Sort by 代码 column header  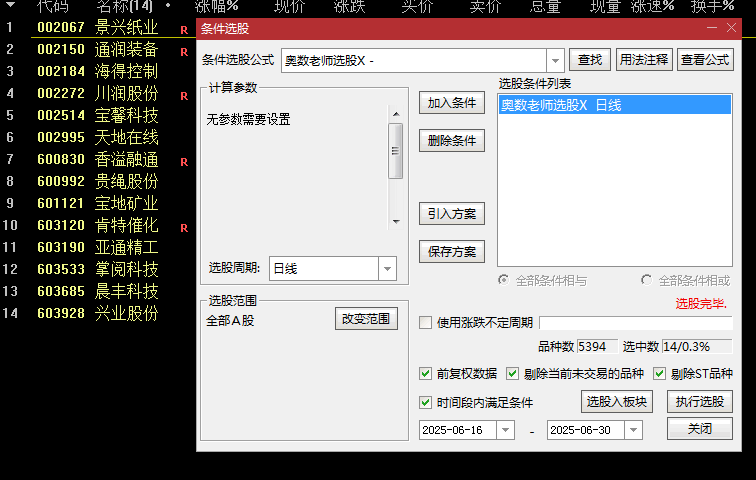point(53,6)
